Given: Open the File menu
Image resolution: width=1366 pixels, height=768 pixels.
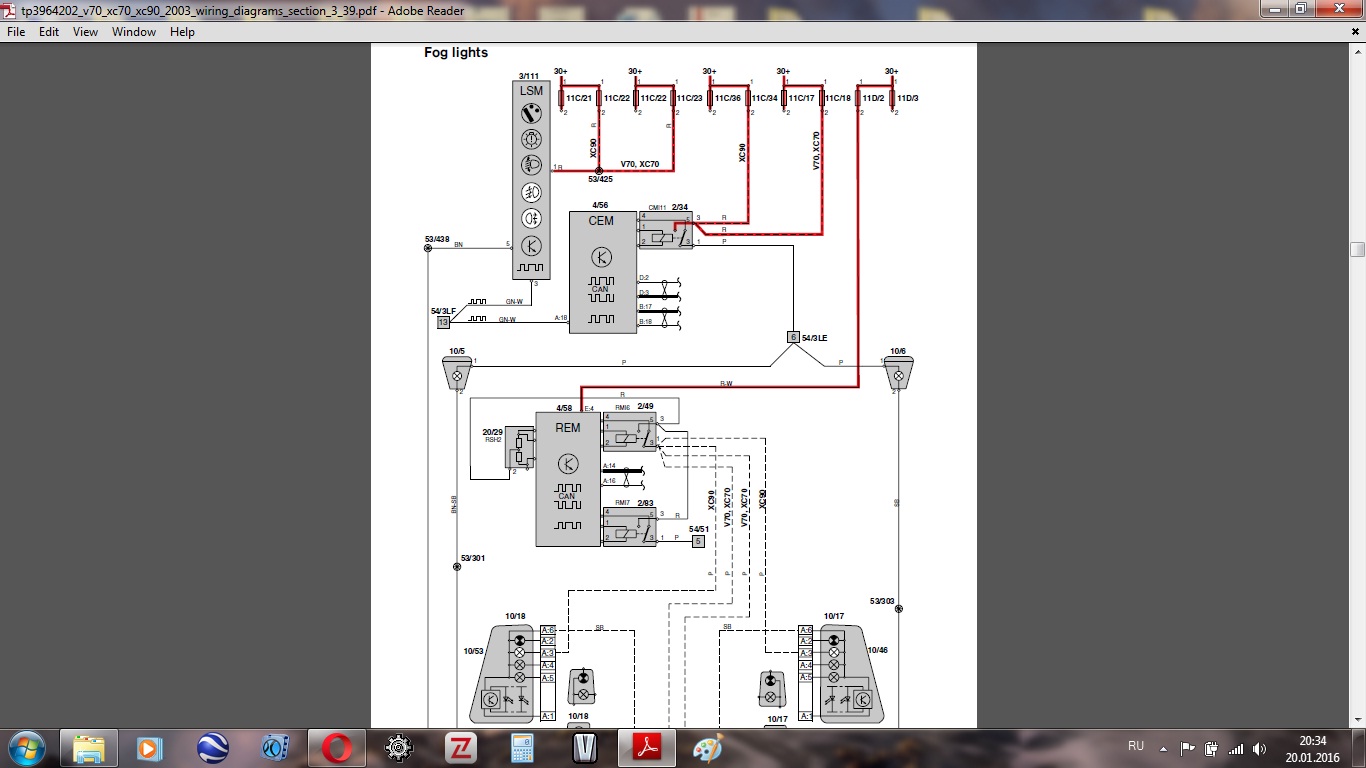Looking at the screenshot, I should [x=16, y=32].
